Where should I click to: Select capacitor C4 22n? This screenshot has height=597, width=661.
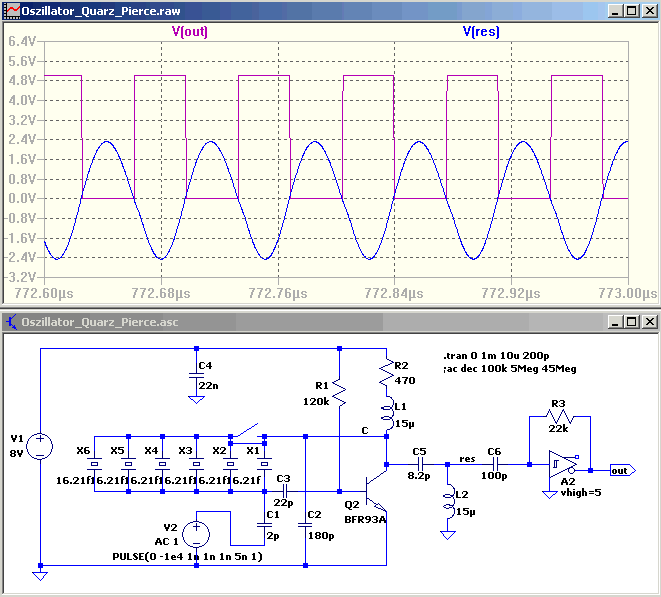(196, 375)
